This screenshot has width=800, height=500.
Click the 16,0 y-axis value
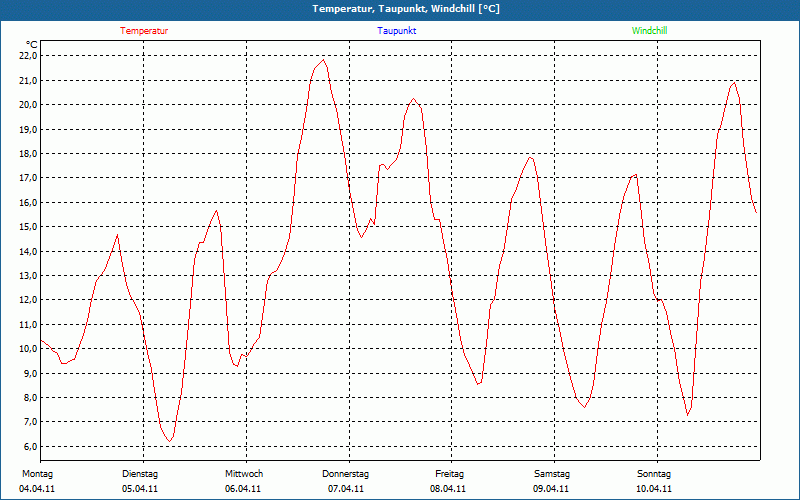pos(28,203)
